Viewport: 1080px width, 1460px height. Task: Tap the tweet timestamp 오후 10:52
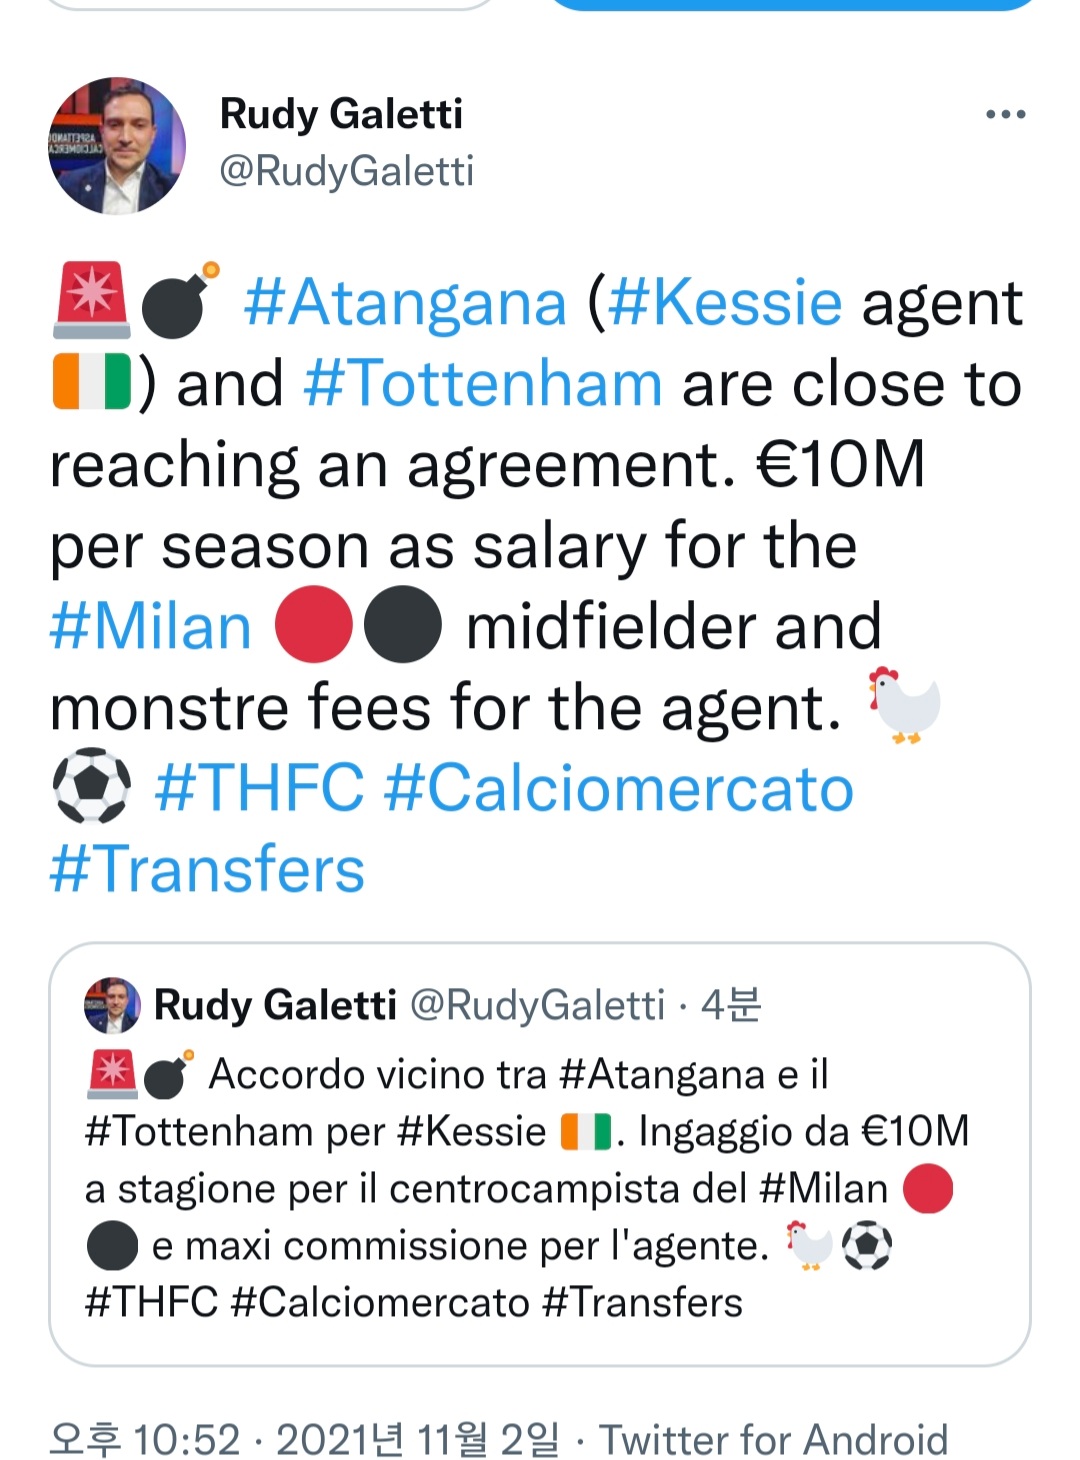click(x=146, y=1440)
